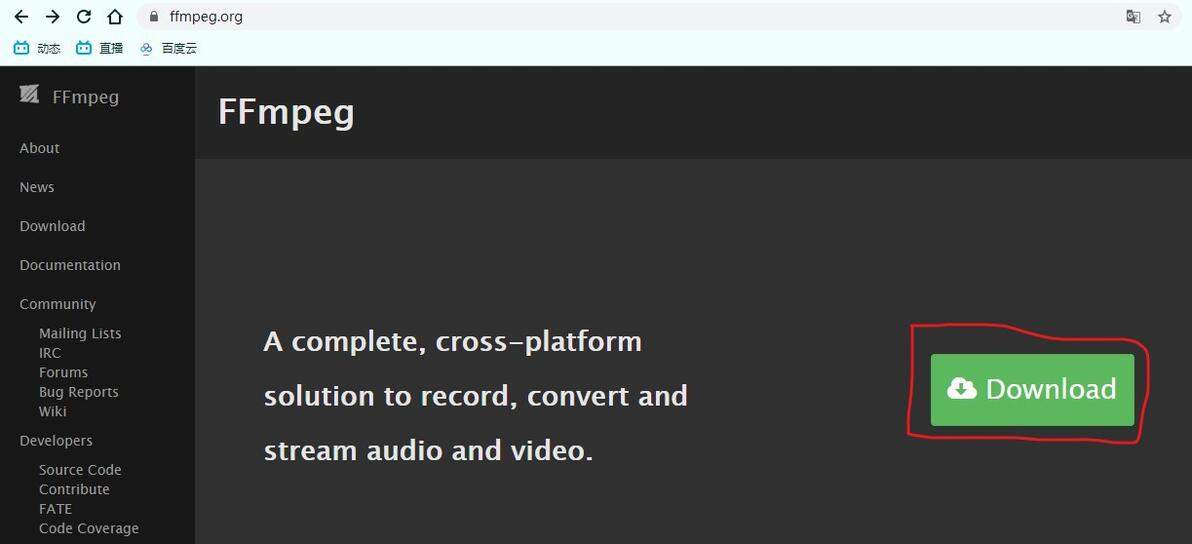Click the translate page icon
1192x544 pixels.
click(1133, 16)
